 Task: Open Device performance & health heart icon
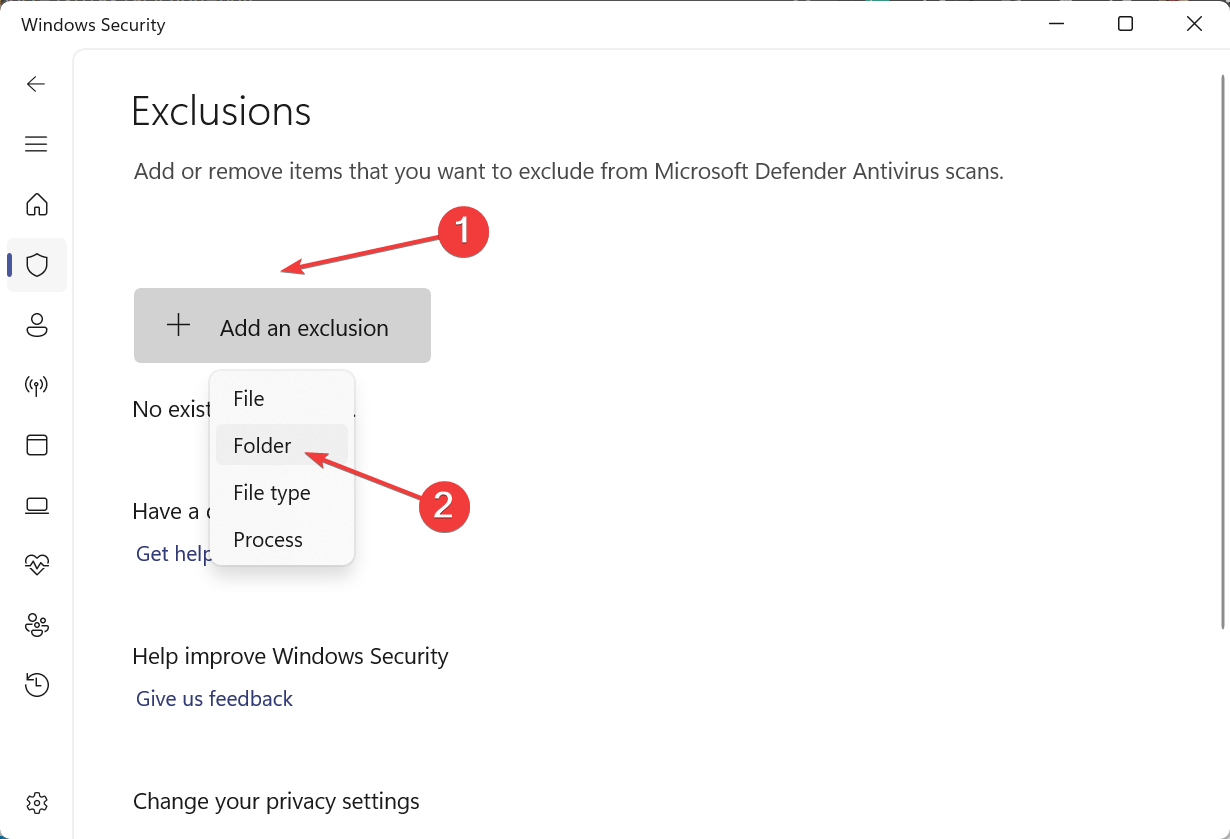[x=37, y=565]
